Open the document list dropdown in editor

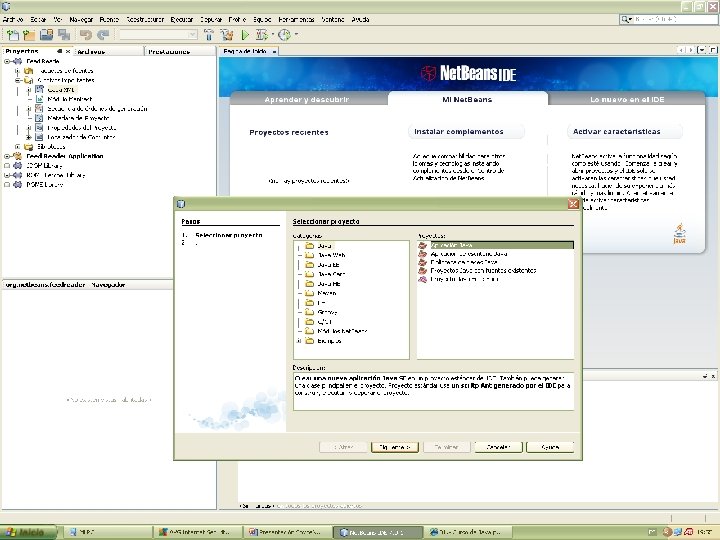pos(702,50)
